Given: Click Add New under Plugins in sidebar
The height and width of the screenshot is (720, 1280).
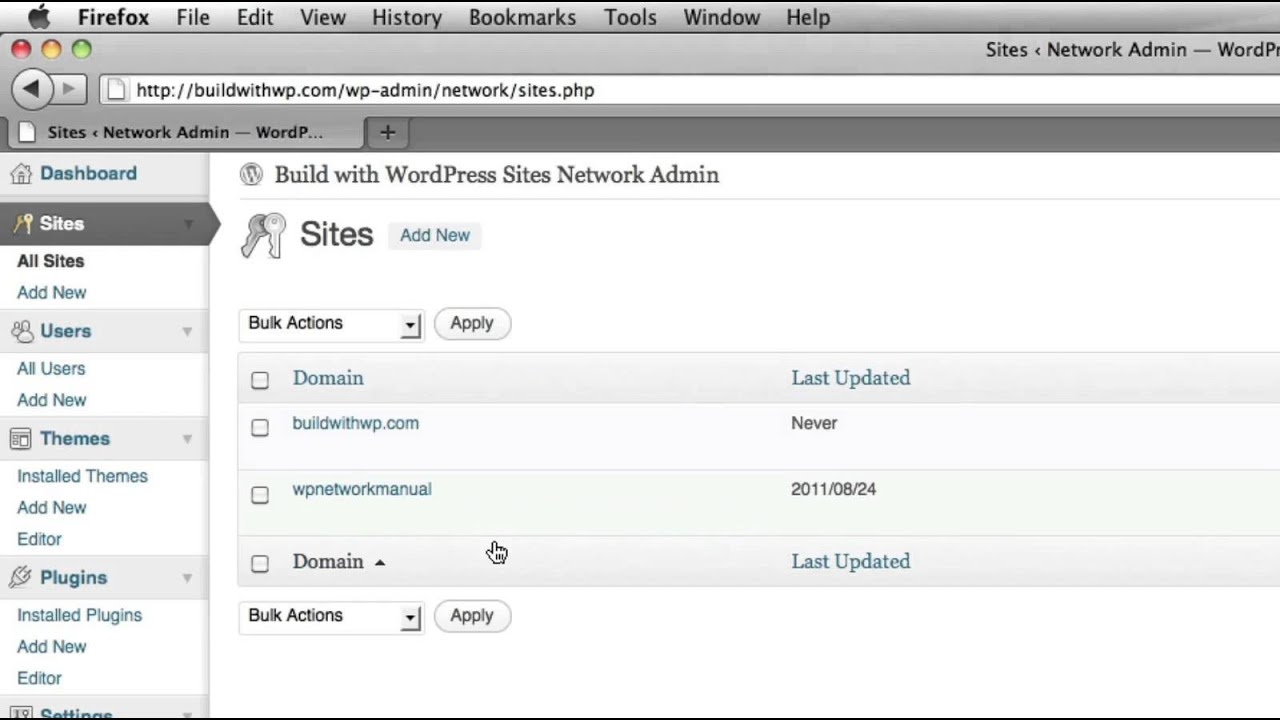Looking at the screenshot, I should 52,647.
